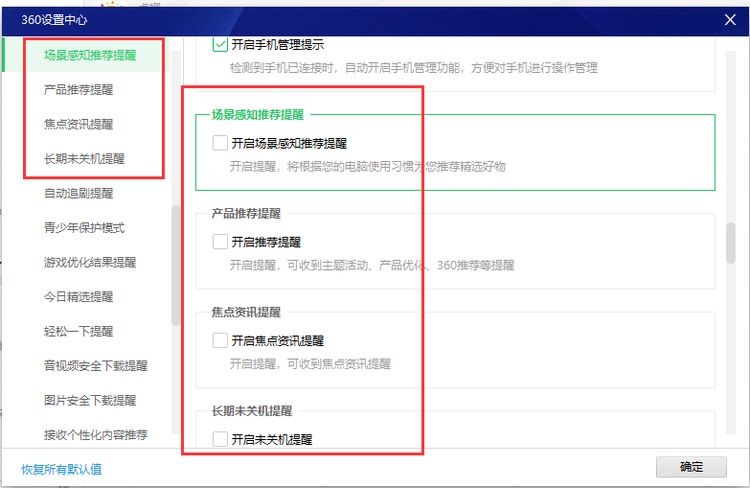Click the left sidebar scrollbar thumb
Screen dimensions: 750x488
(176, 265)
